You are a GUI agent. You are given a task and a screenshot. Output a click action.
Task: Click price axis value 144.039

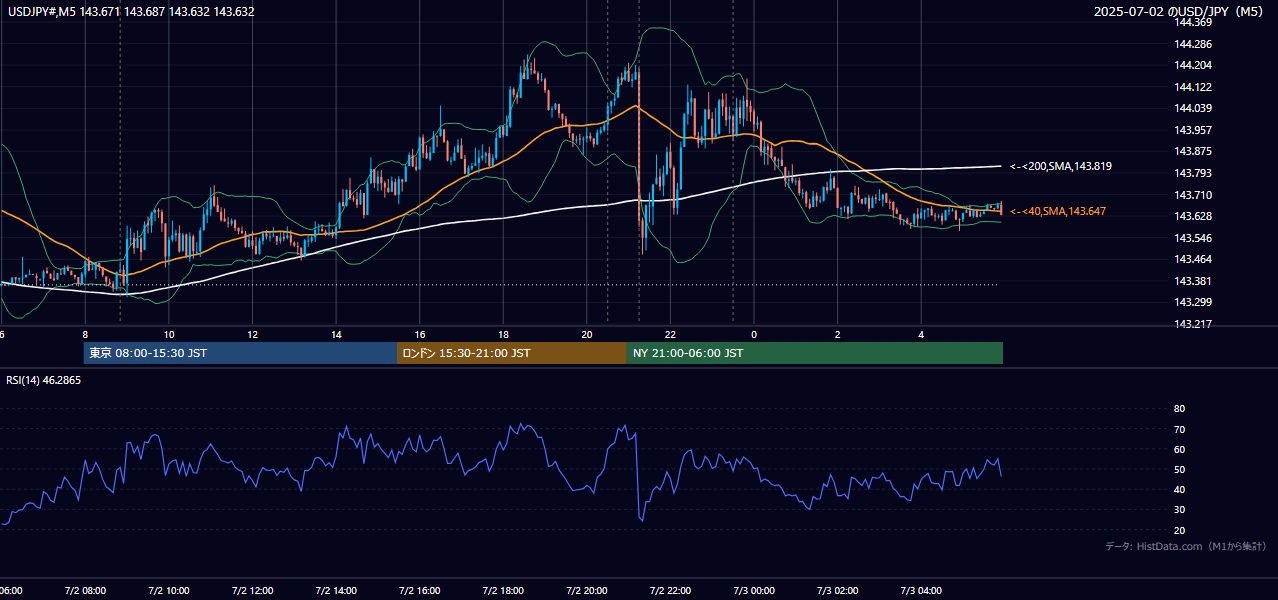1193,108
